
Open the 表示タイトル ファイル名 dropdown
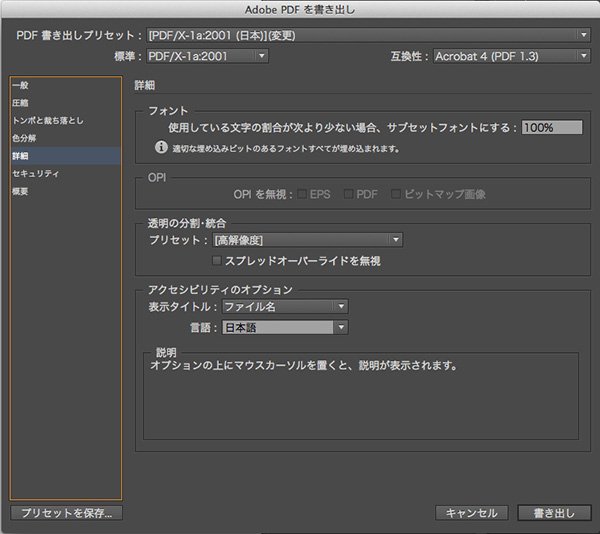coord(285,306)
